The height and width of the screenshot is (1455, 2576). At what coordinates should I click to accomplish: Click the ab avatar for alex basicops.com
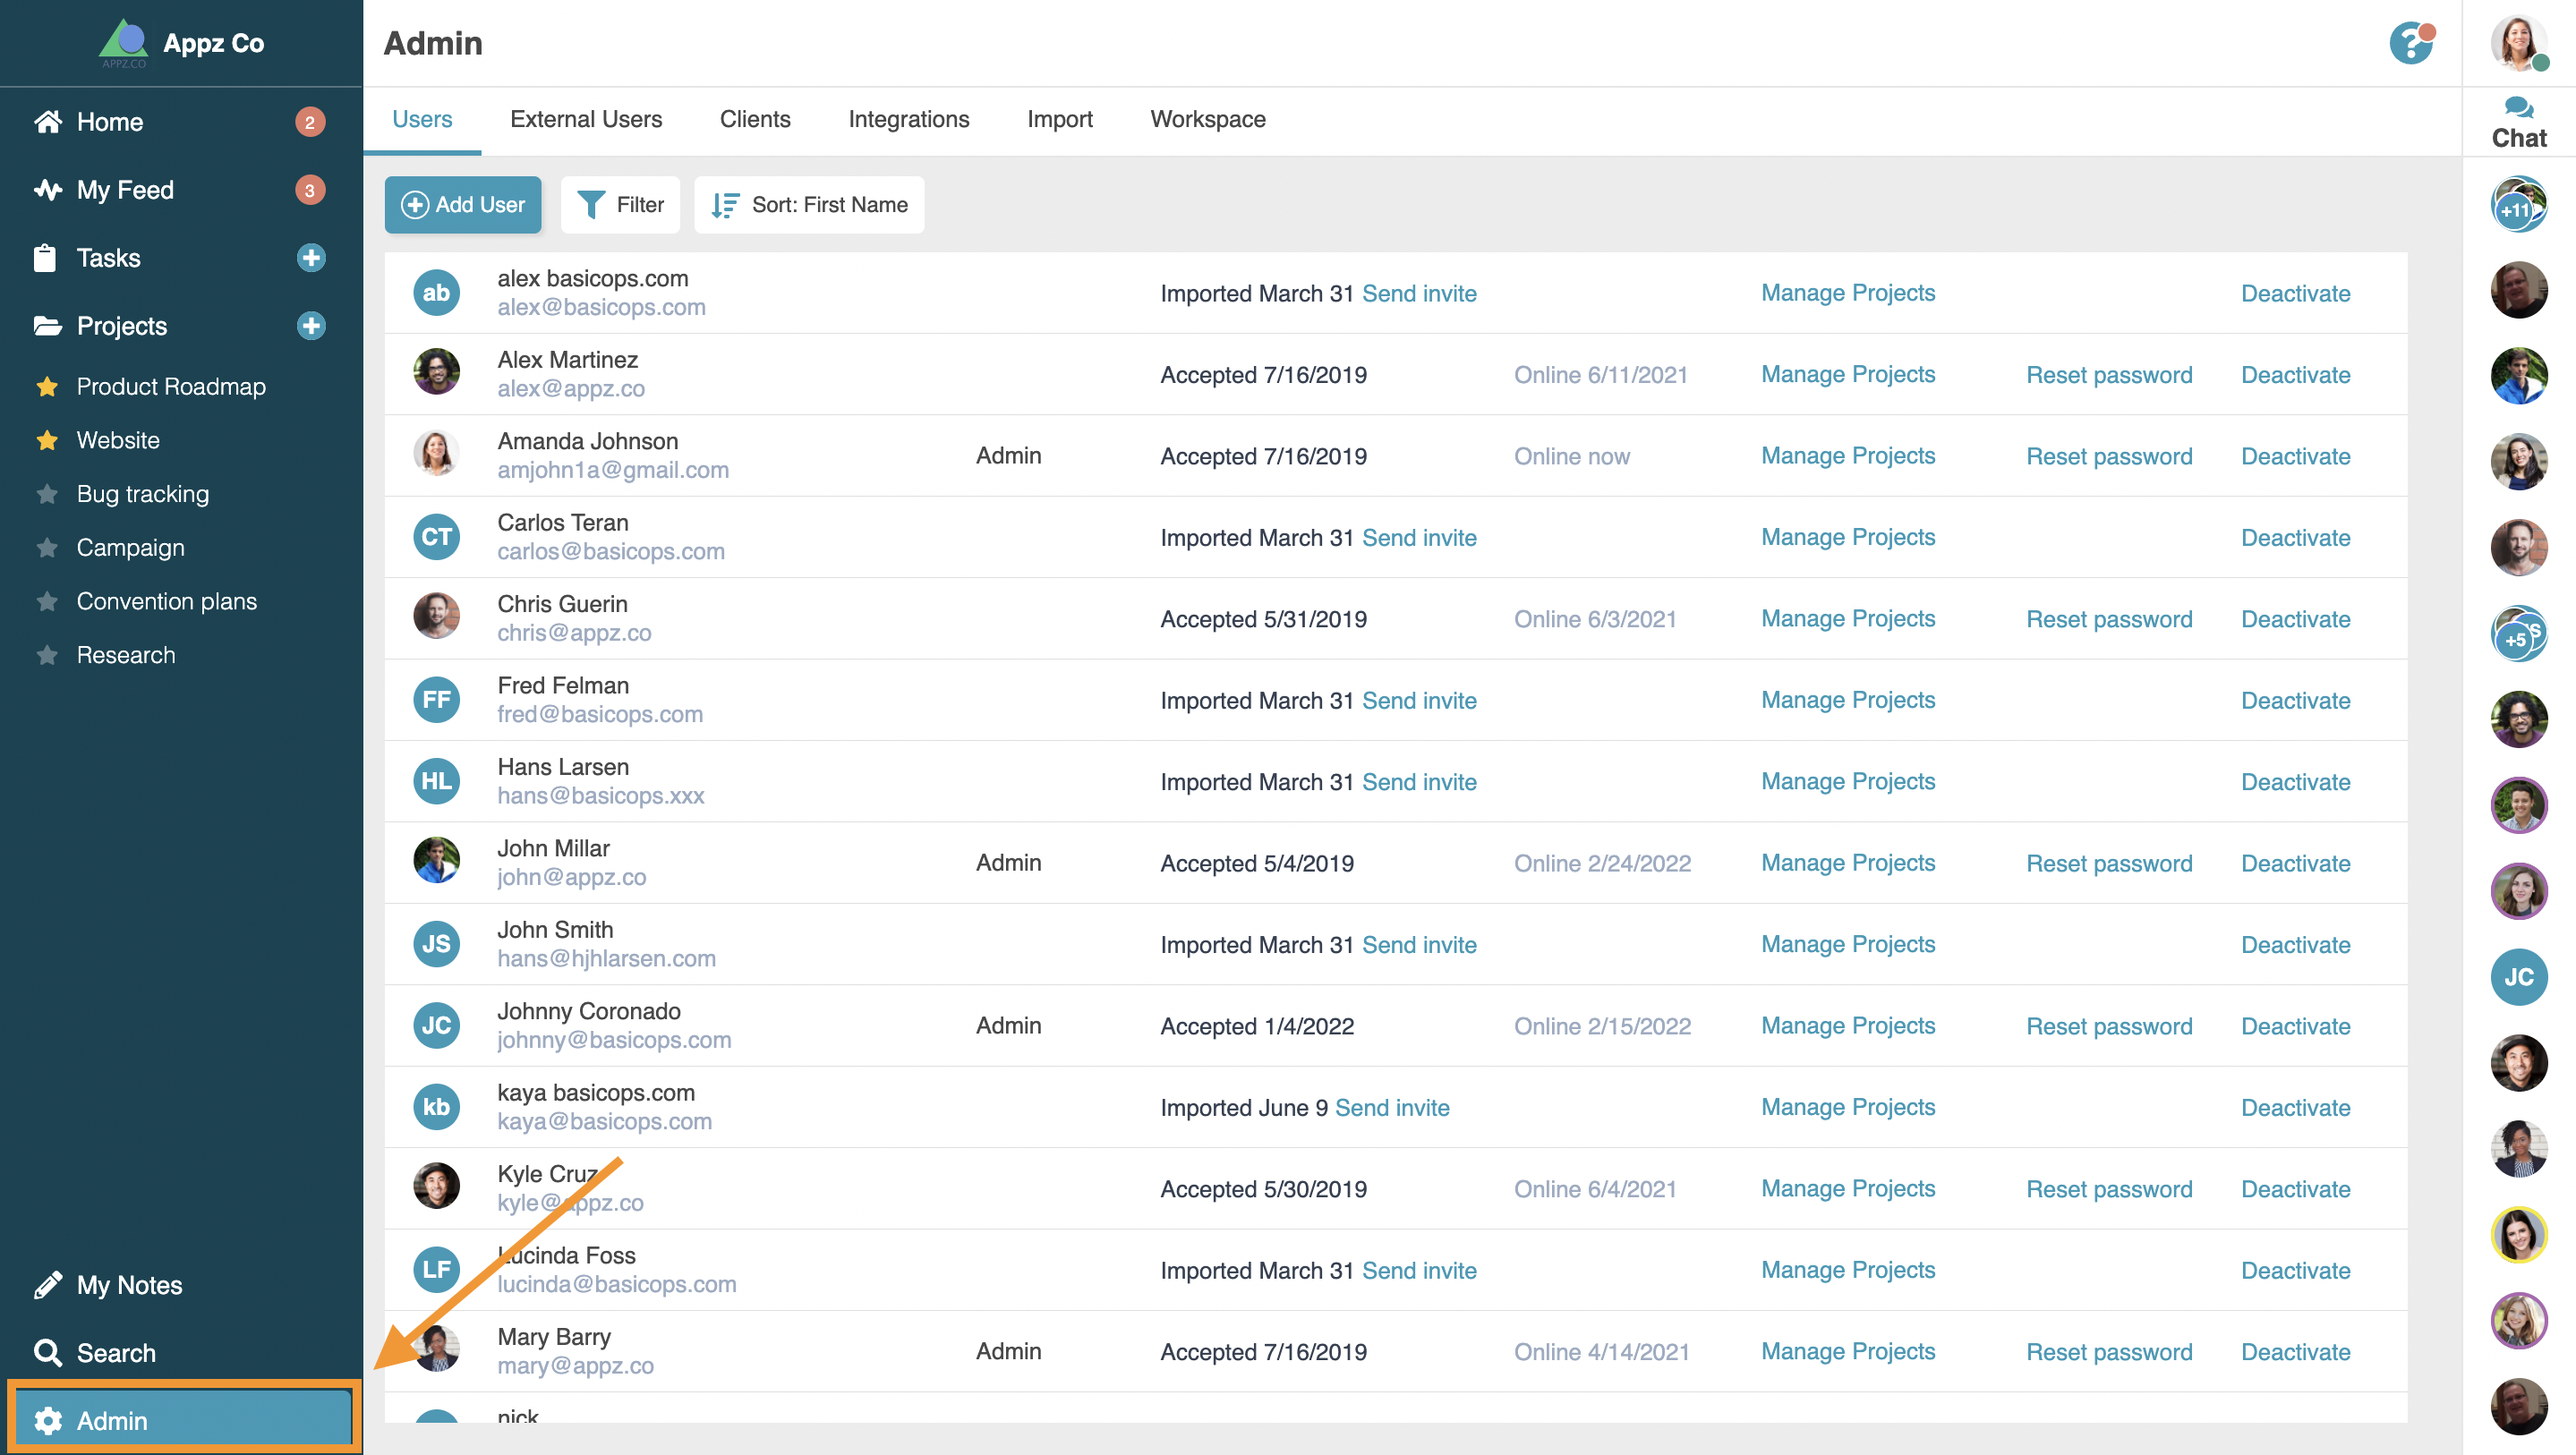point(436,293)
